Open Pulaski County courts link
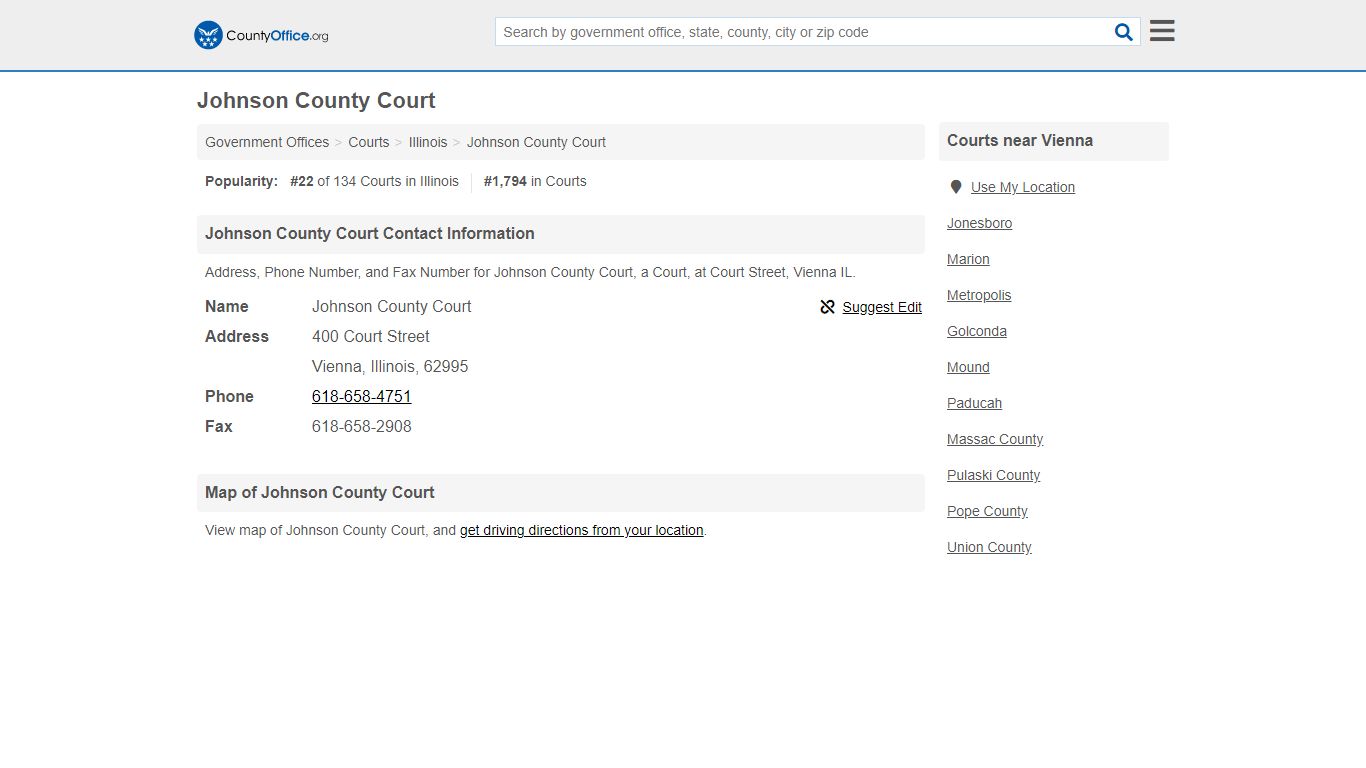This screenshot has width=1366, height=768. click(994, 475)
